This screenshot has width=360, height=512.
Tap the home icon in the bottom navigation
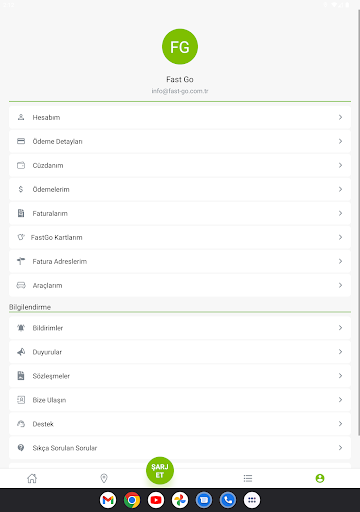(32, 478)
